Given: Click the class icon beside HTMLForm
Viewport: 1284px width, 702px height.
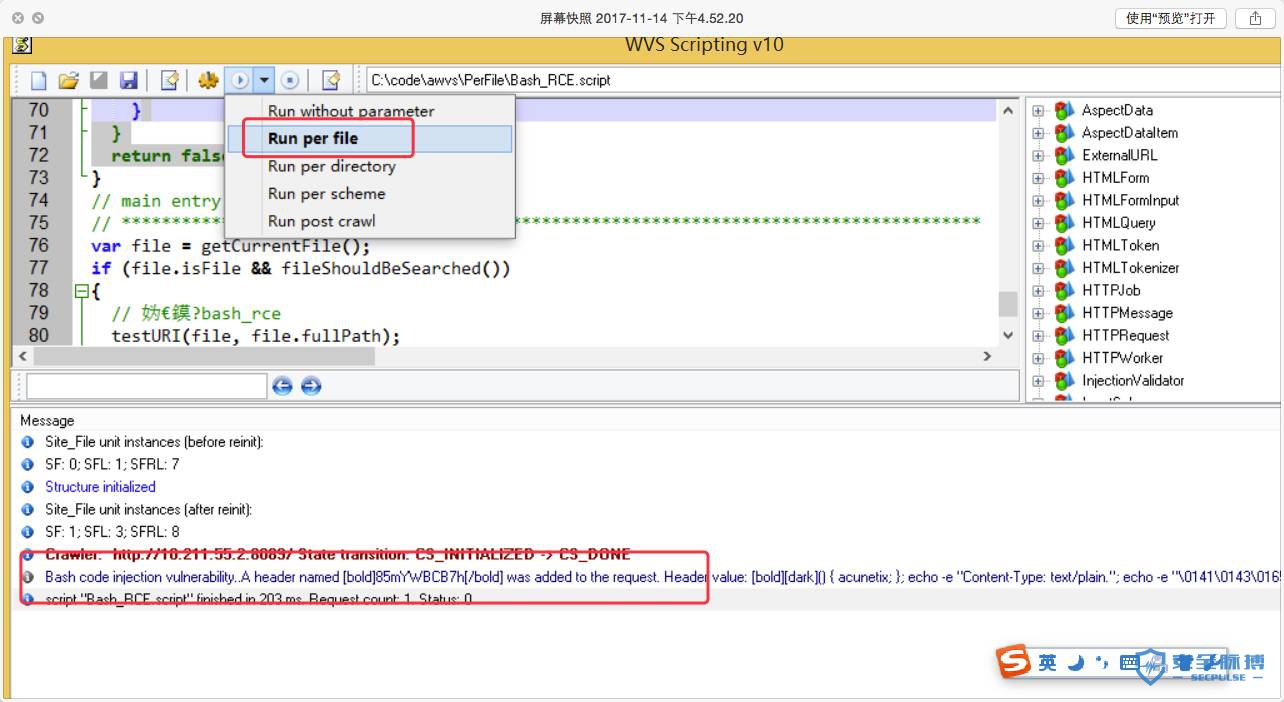Looking at the screenshot, I should pos(1064,178).
